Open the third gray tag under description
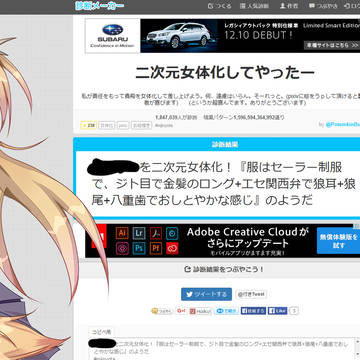Image resolution: width=360 pixels, height=360 pixels. 141,126
